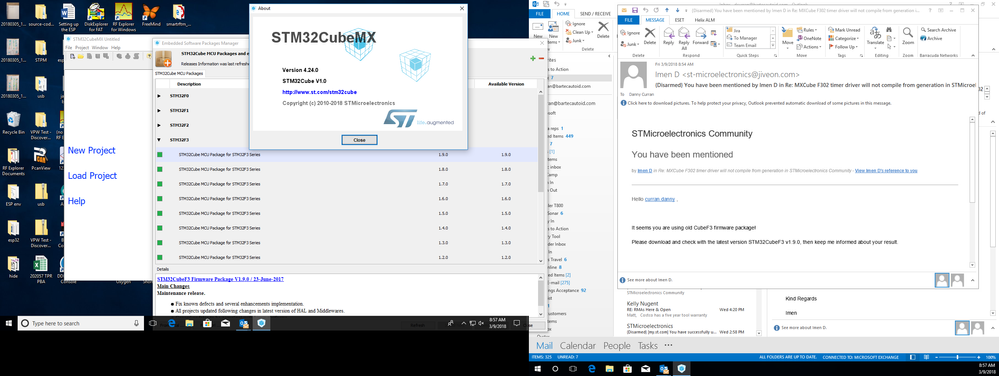Open the Project menu in STM32CubeMX
Viewport: 999px width, 376px height.
82,48
